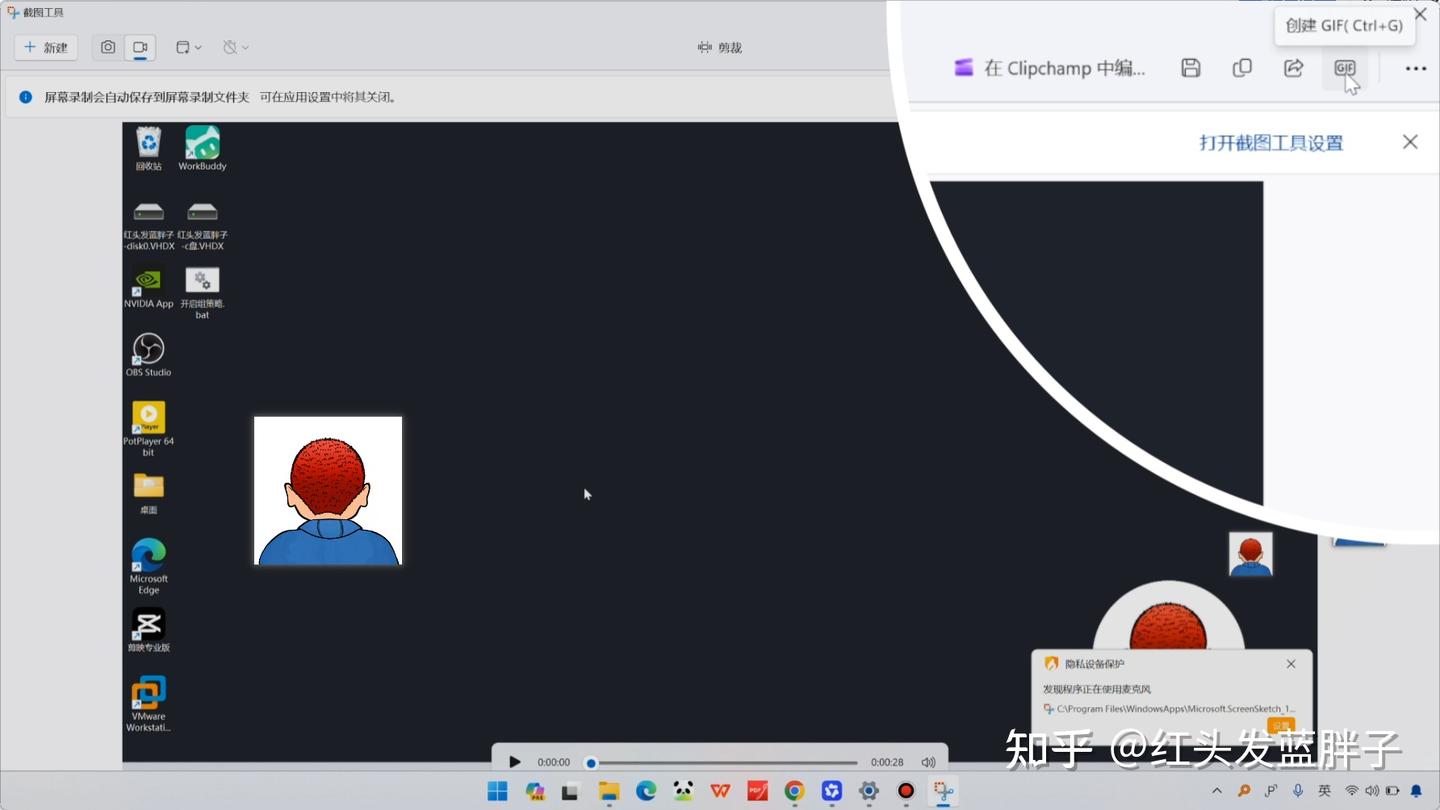Click 在 Clipchamp 中编辑 edit button
This screenshot has width=1440, height=810.
tap(1050, 68)
